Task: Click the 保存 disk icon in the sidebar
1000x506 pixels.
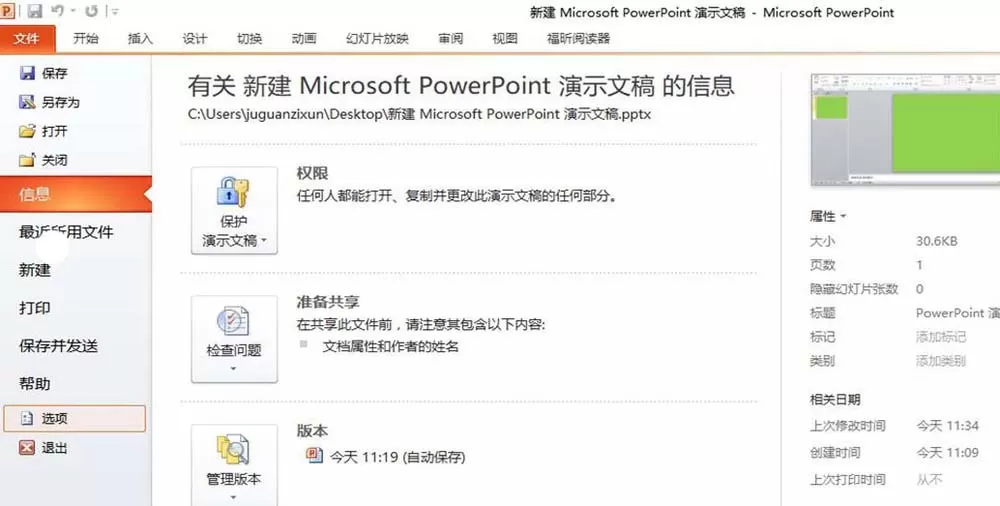Action: click(27, 73)
